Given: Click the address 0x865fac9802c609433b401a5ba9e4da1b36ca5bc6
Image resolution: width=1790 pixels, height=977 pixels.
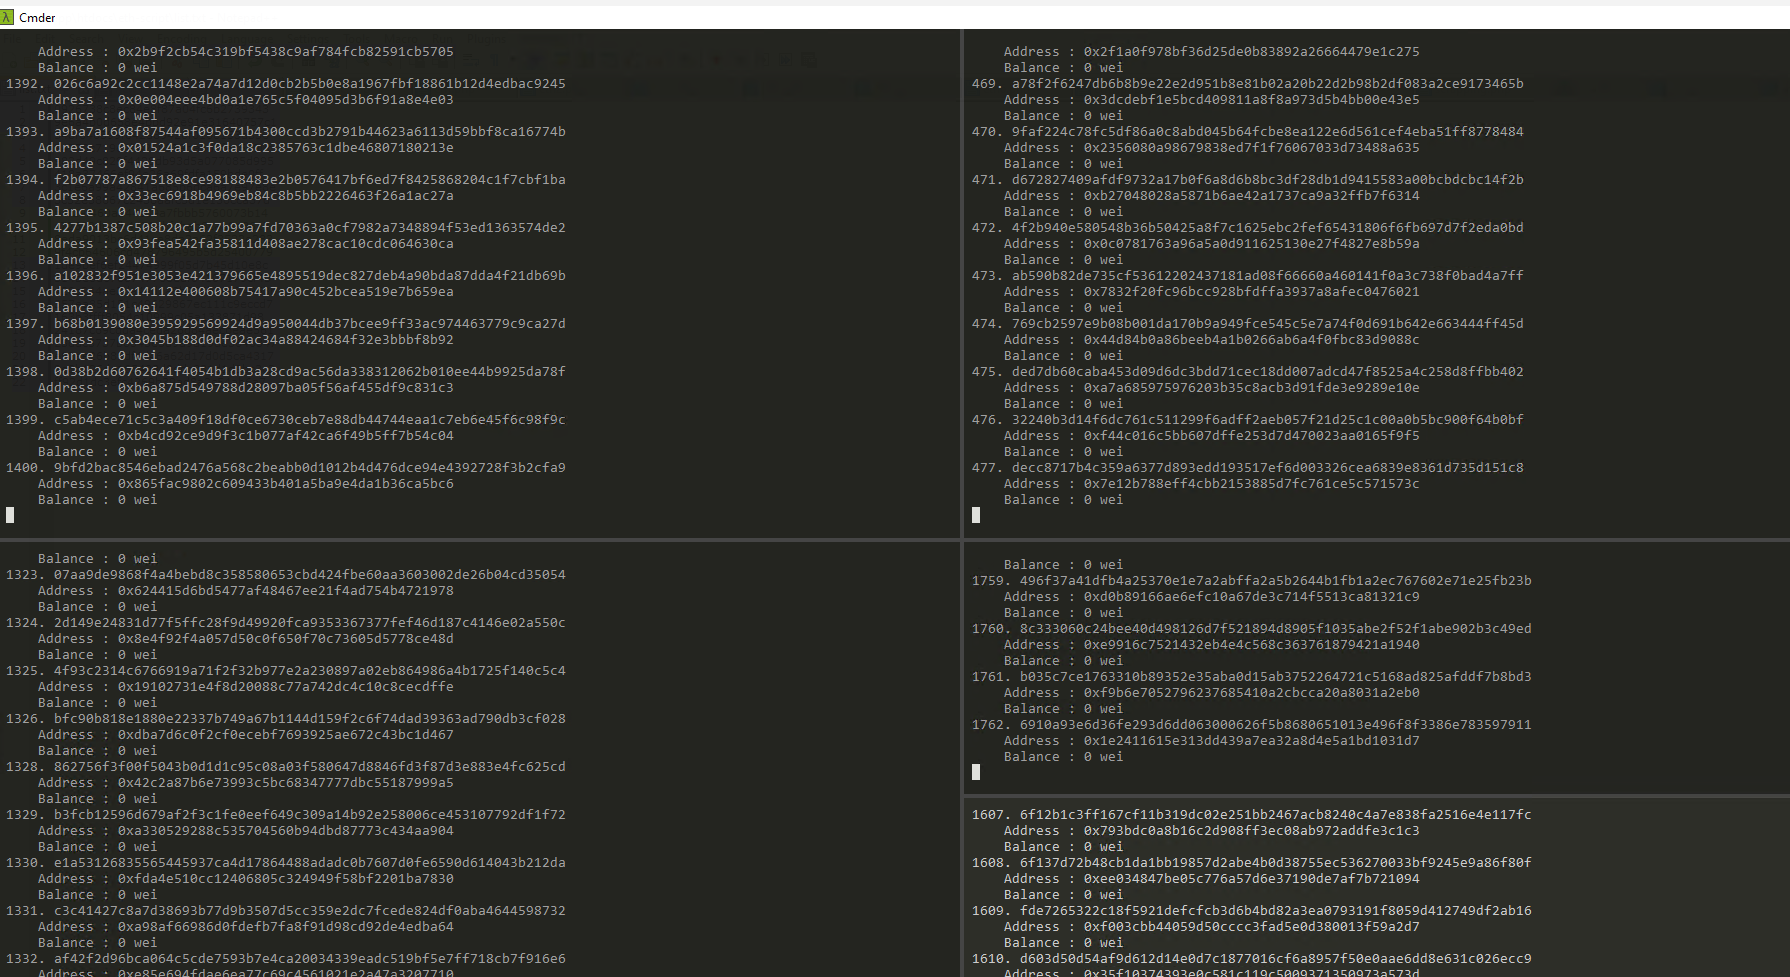Looking at the screenshot, I should pos(285,484).
